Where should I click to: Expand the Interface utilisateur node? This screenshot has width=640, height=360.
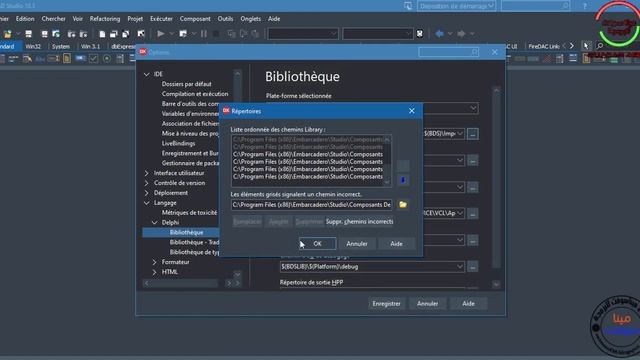point(147,173)
